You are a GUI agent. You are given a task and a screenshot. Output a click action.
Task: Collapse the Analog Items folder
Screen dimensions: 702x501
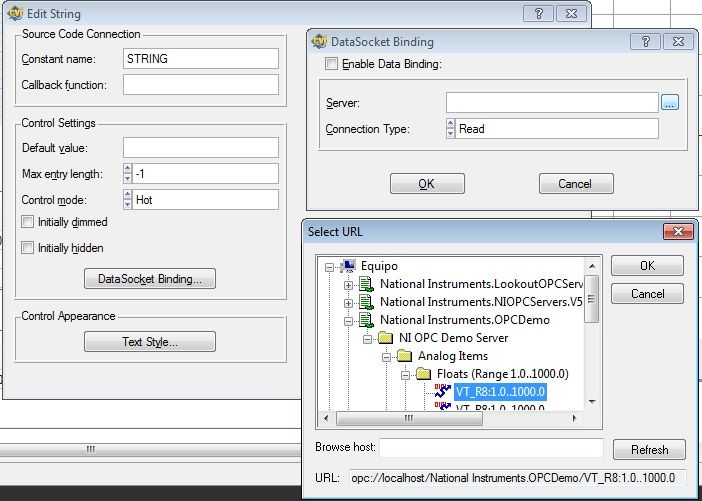click(386, 357)
